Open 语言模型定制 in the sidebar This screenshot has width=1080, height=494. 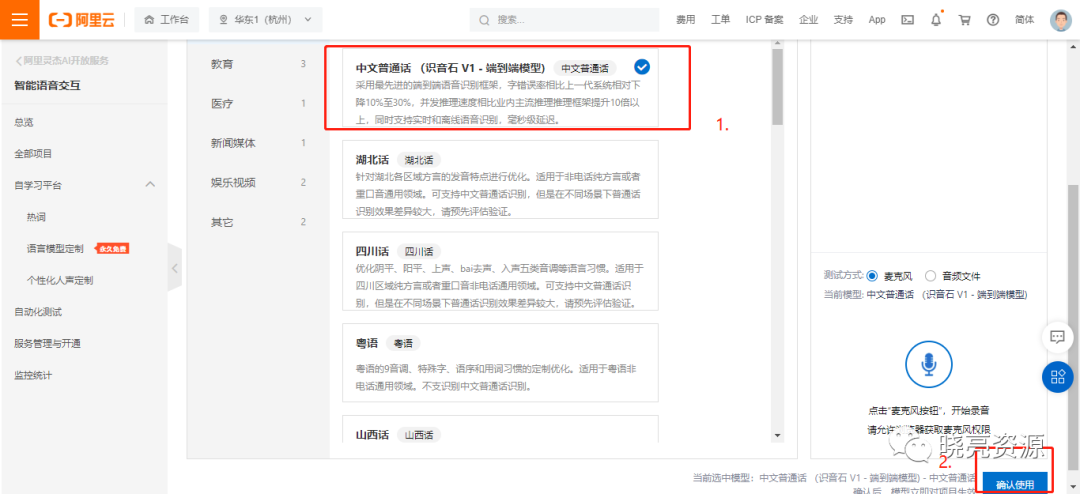point(55,249)
